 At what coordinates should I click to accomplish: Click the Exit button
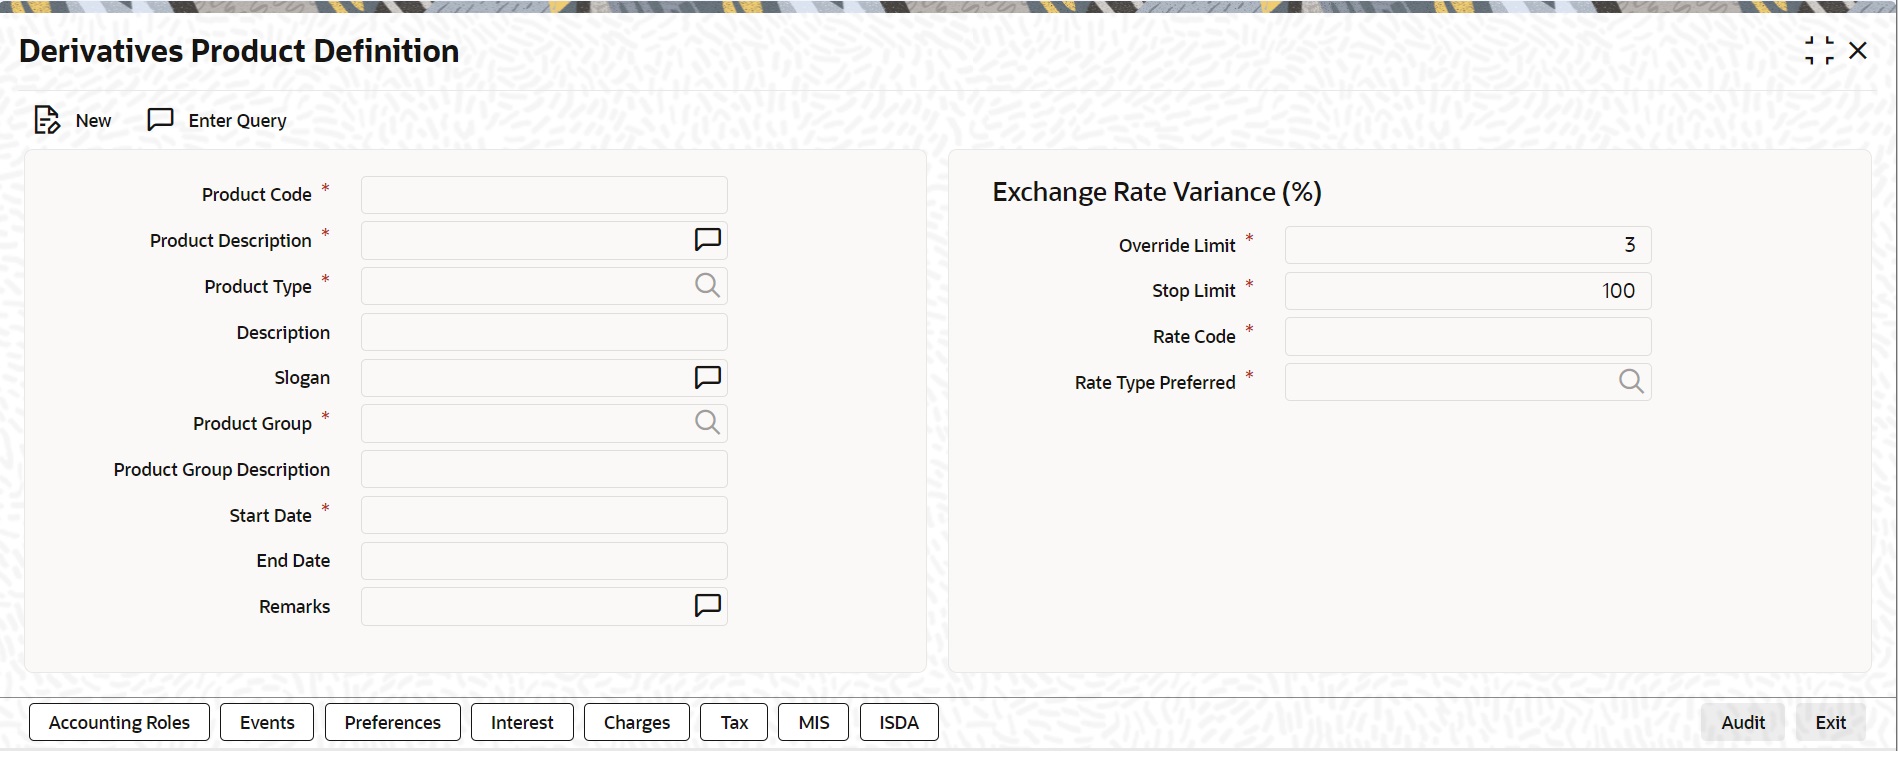tap(1831, 722)
